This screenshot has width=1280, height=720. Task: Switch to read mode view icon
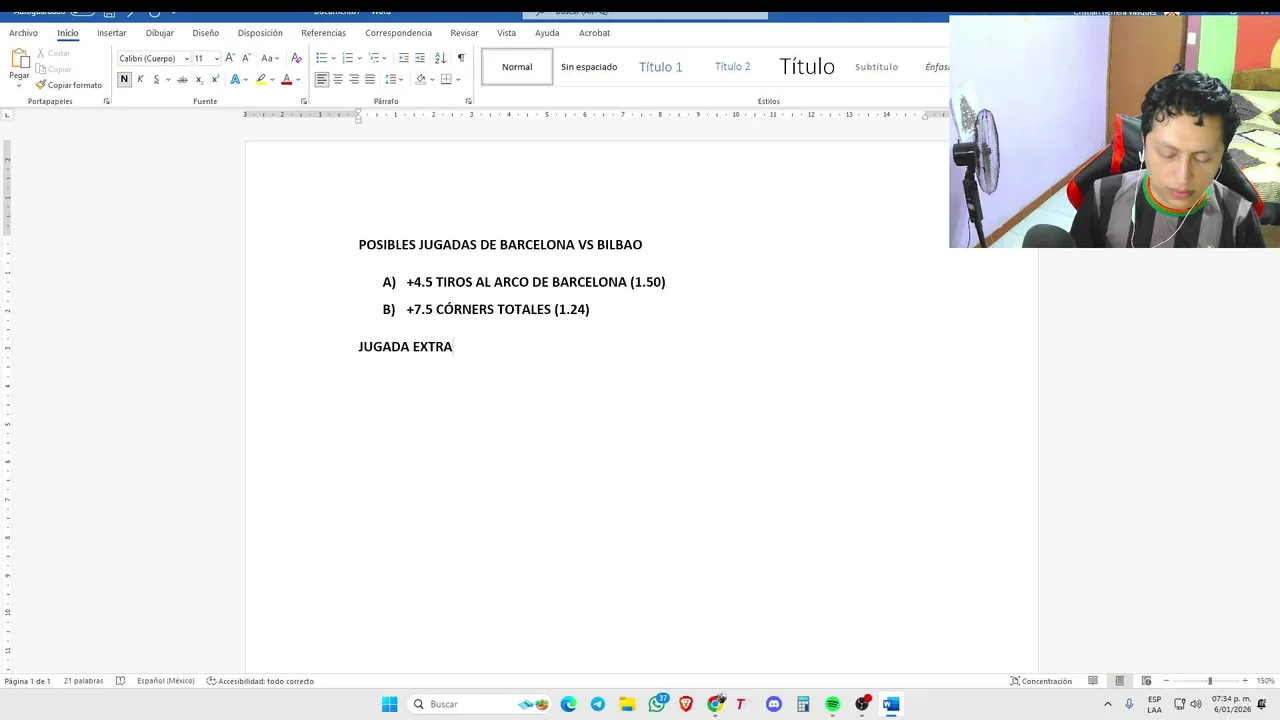(1093, 681)
